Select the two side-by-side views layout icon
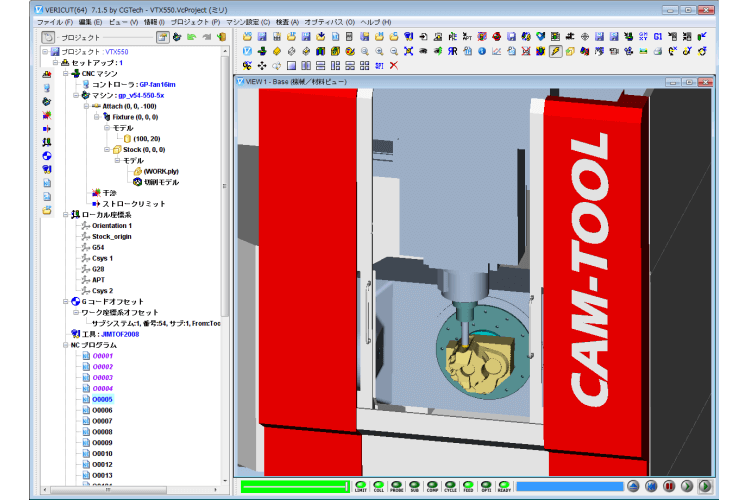 point(306,66)
